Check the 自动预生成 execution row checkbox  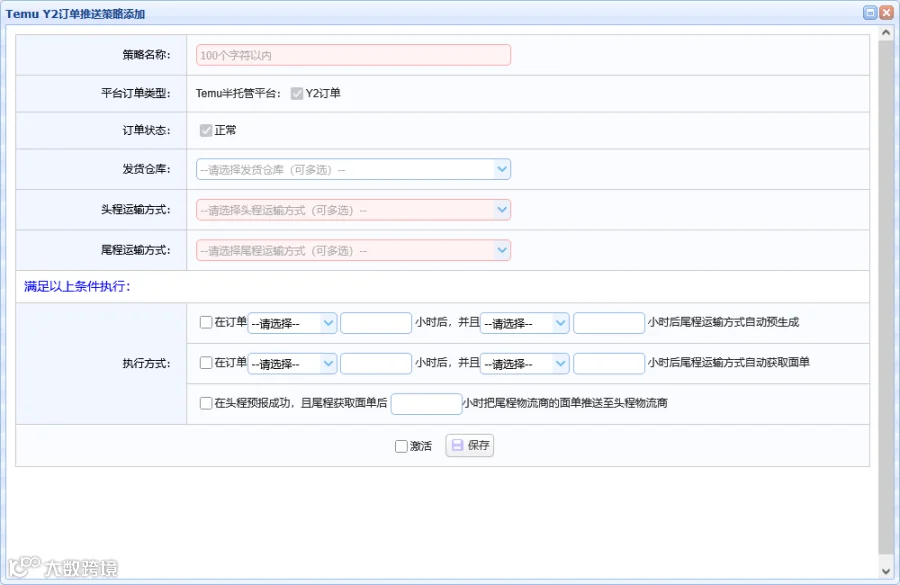pyautogui.click(x=206, y=322)
